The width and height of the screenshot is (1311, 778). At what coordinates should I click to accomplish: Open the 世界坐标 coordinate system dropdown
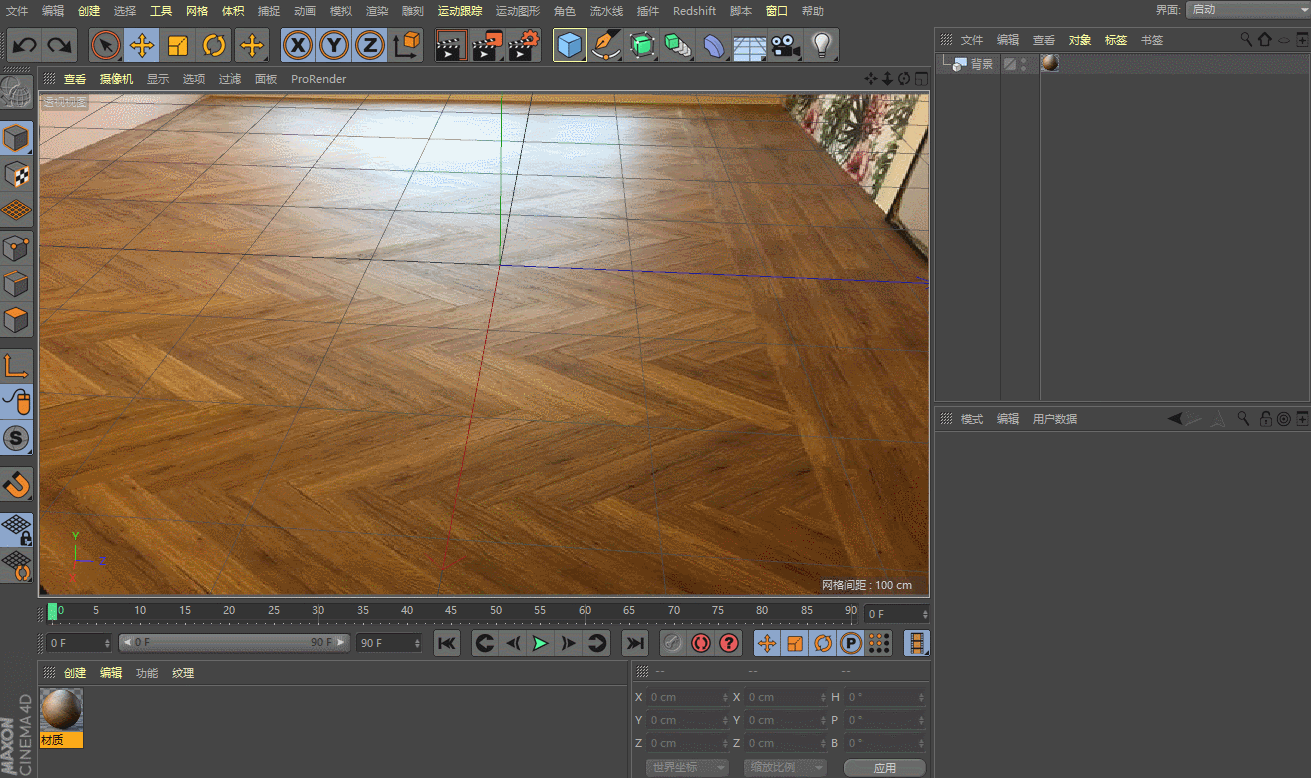[x=687, y=768]
